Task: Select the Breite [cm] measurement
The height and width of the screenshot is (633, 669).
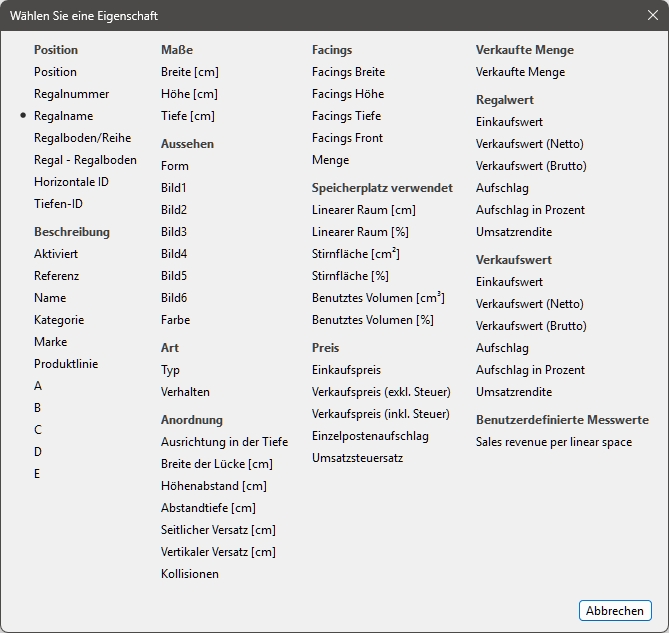Action: [x=189, y=72]
